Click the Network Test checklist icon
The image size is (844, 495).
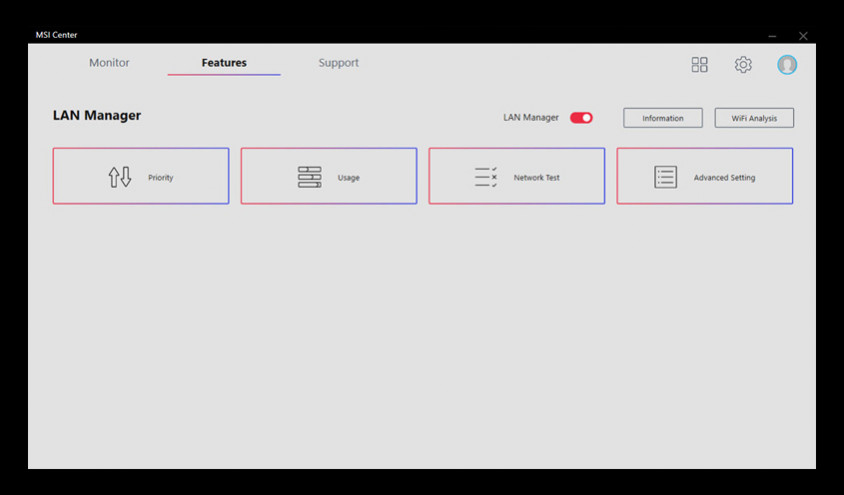486,177
